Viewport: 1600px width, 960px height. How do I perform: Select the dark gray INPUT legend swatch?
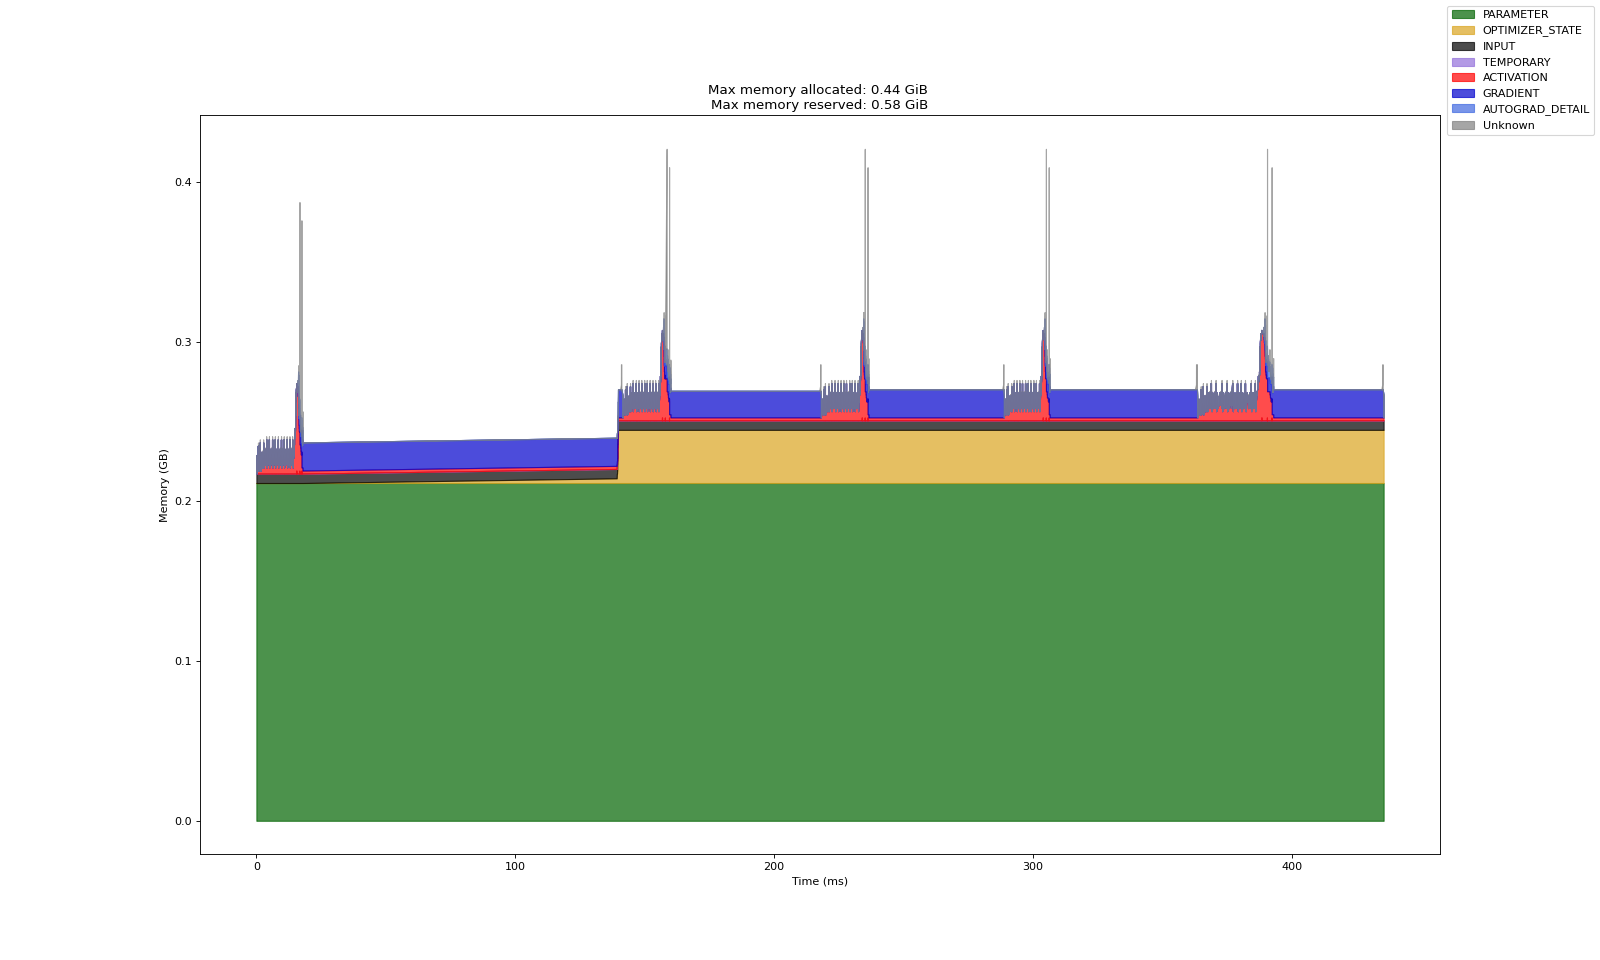click(x=1463, y=47)
